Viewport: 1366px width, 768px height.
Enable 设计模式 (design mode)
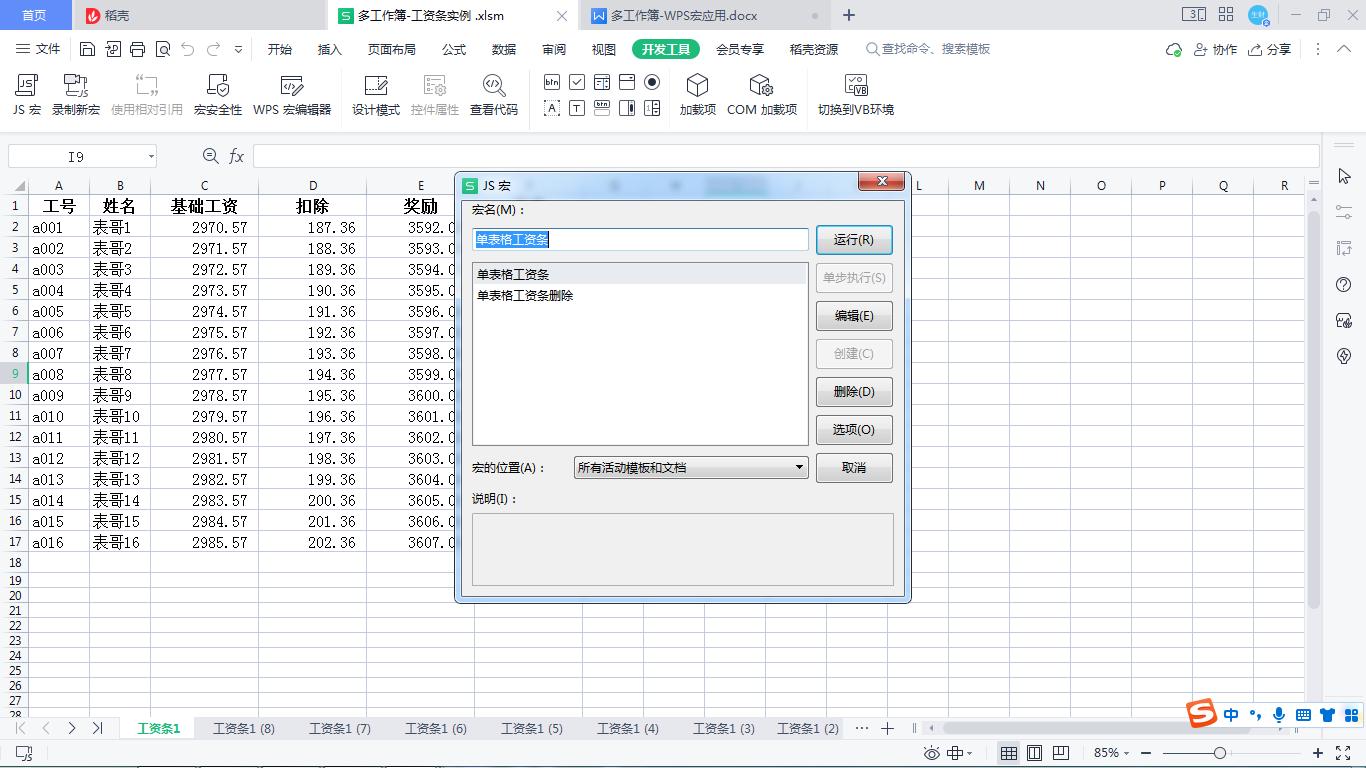(375, 92)
